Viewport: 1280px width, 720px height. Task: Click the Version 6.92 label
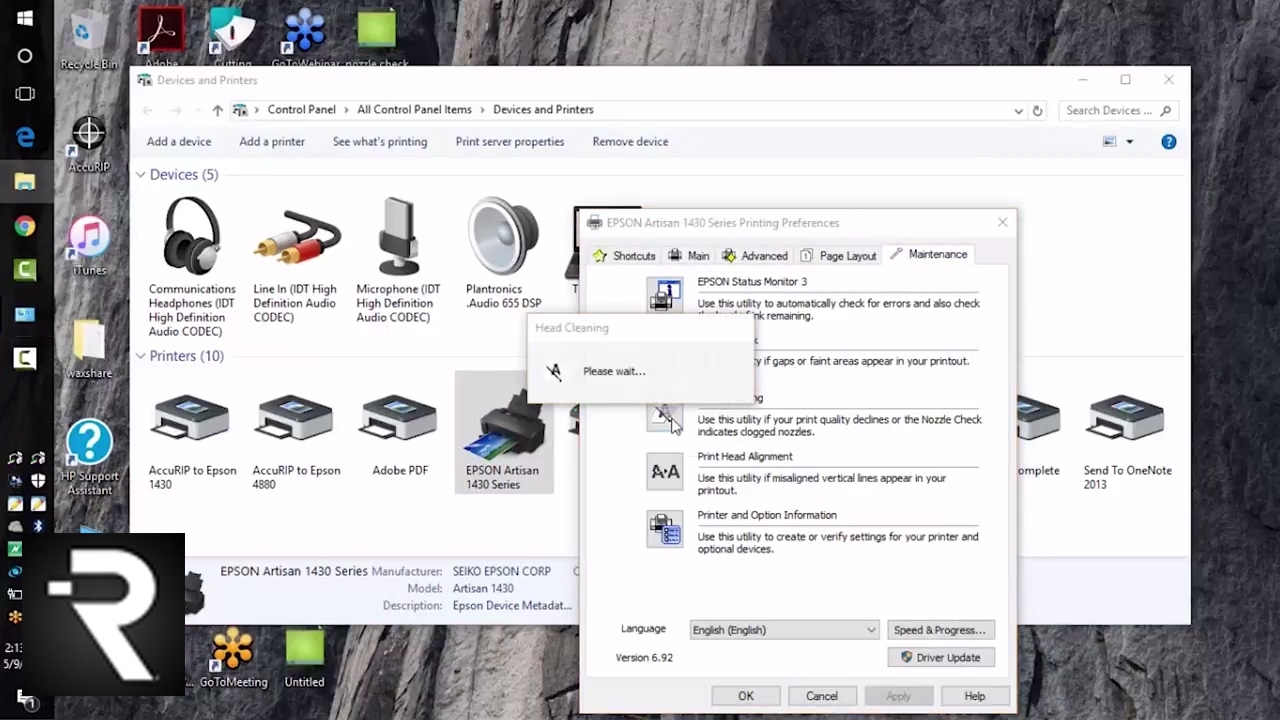(x=644, y=658)
